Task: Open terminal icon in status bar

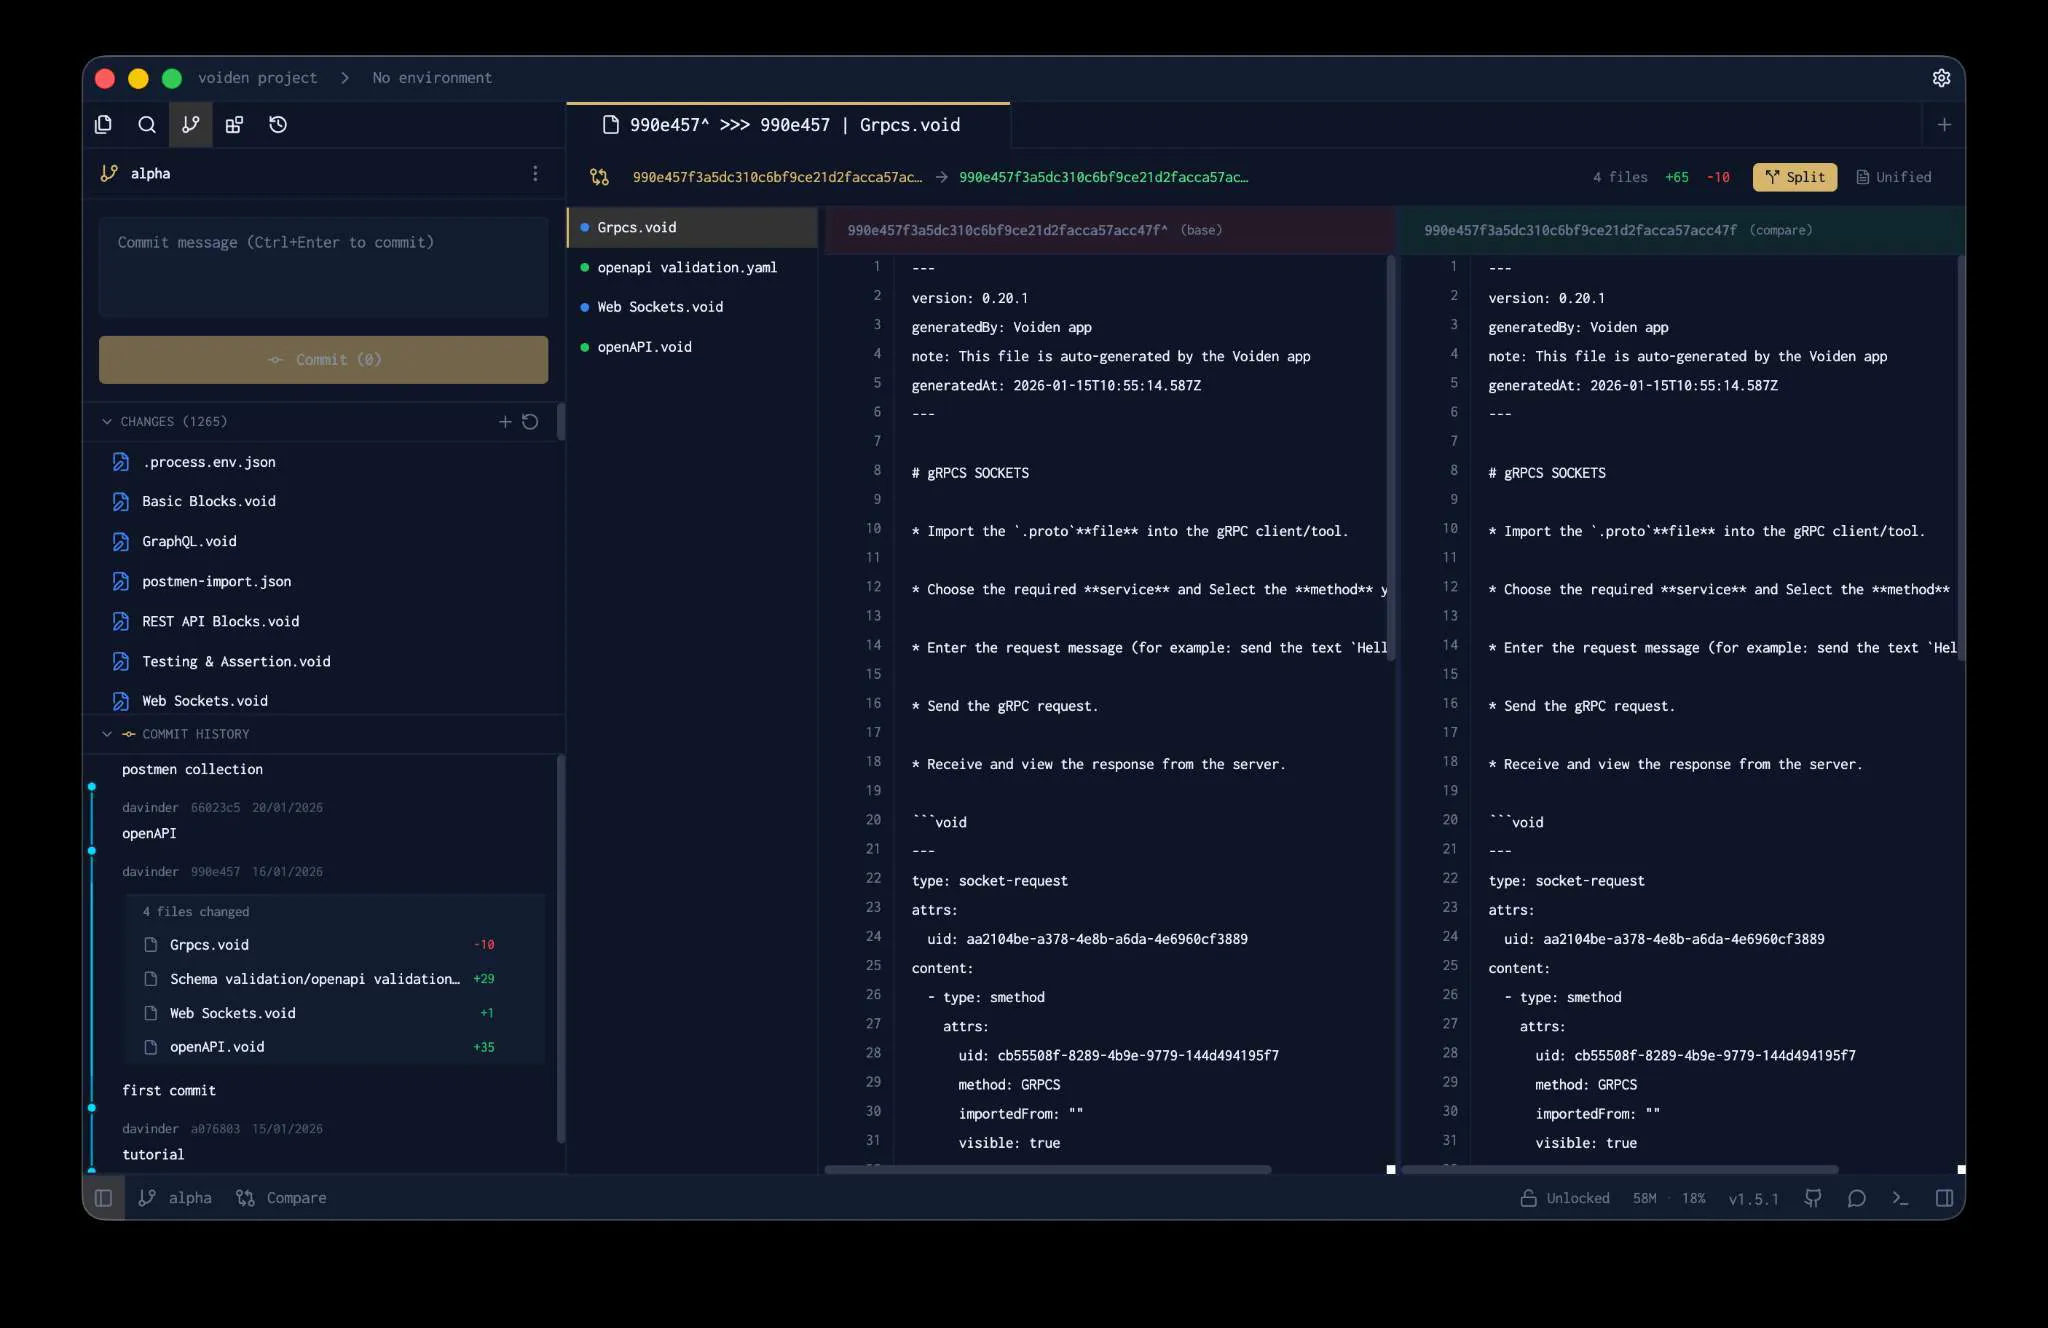Action: tap(1900, 1198)
